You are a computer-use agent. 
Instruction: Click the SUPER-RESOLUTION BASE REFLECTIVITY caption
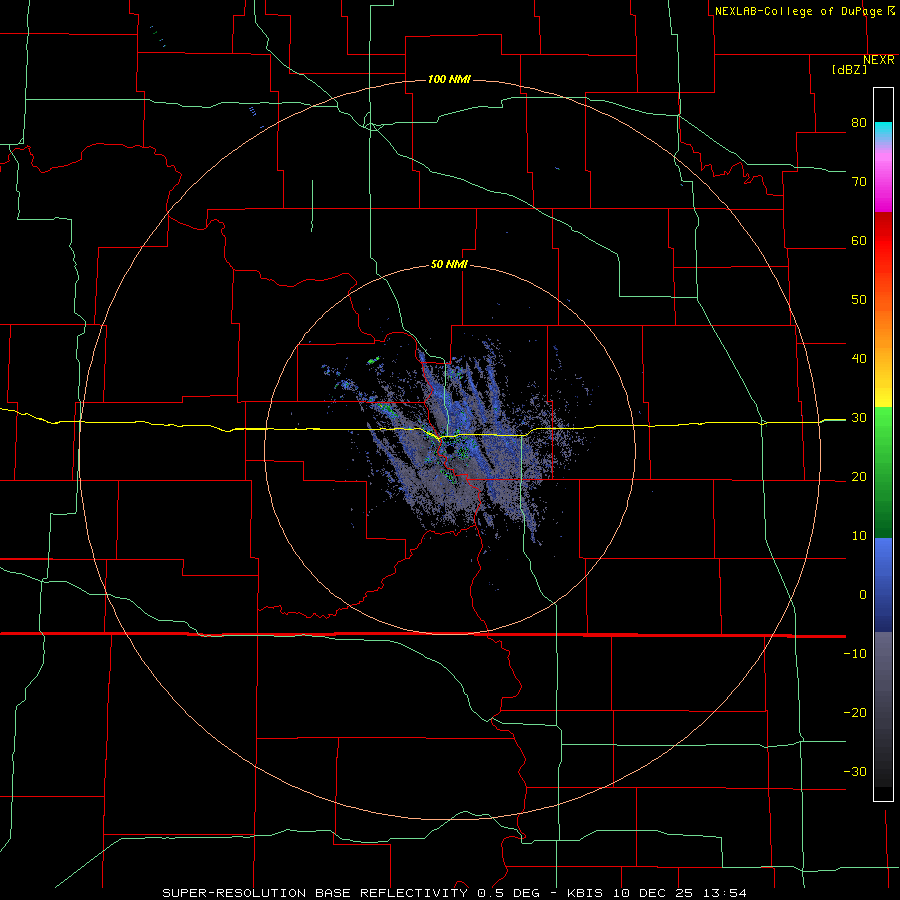[315, 893]
